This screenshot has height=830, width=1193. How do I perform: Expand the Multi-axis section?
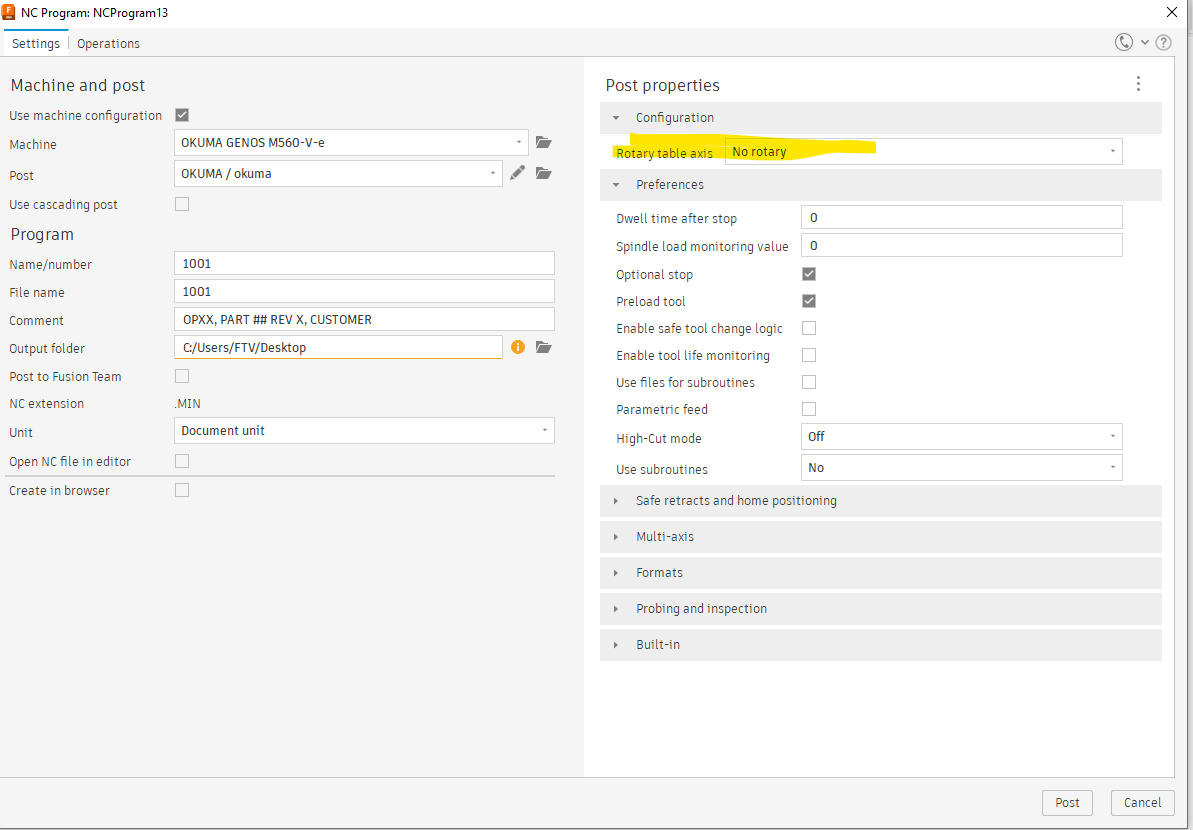click(x=880, y=536)
